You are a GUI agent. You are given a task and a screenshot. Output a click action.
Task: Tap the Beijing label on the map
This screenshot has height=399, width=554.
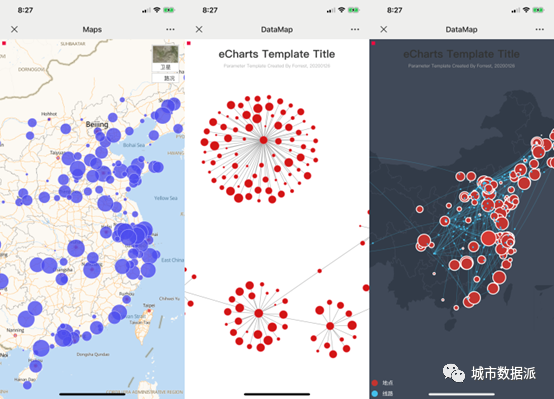point(97,124)
